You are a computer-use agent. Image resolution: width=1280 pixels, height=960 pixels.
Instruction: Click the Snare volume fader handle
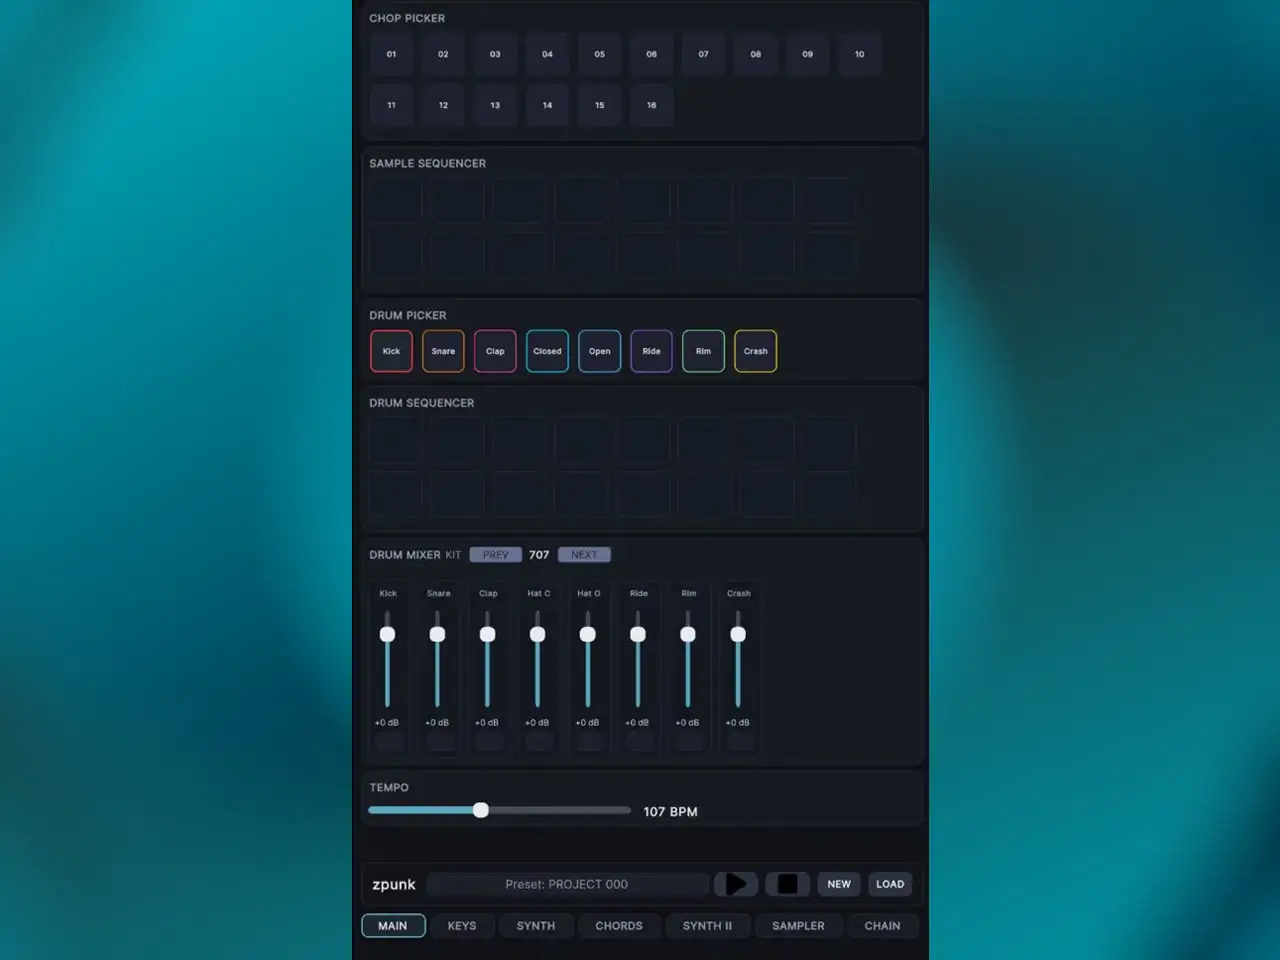pyautogui.click(x=437, y=634)
